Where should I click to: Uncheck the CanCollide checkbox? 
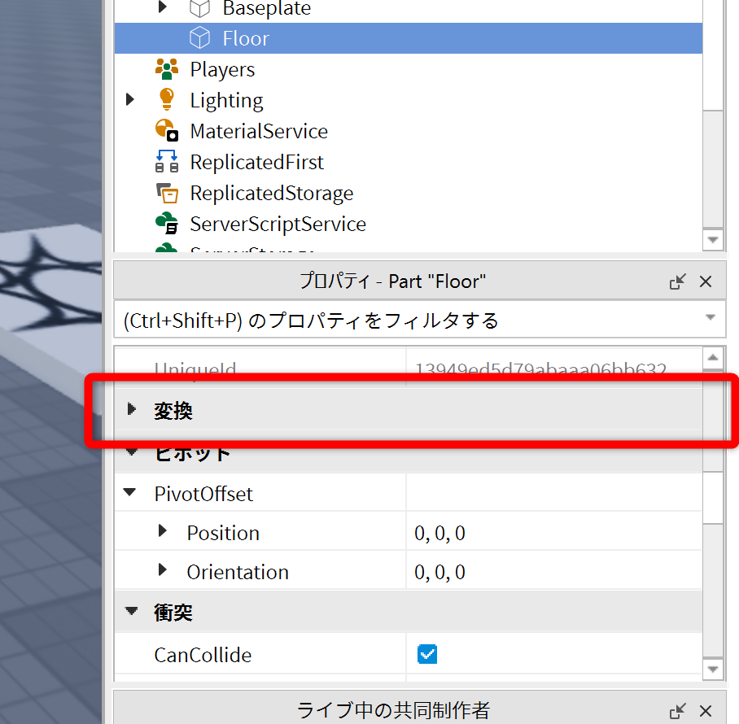point(427,655)
